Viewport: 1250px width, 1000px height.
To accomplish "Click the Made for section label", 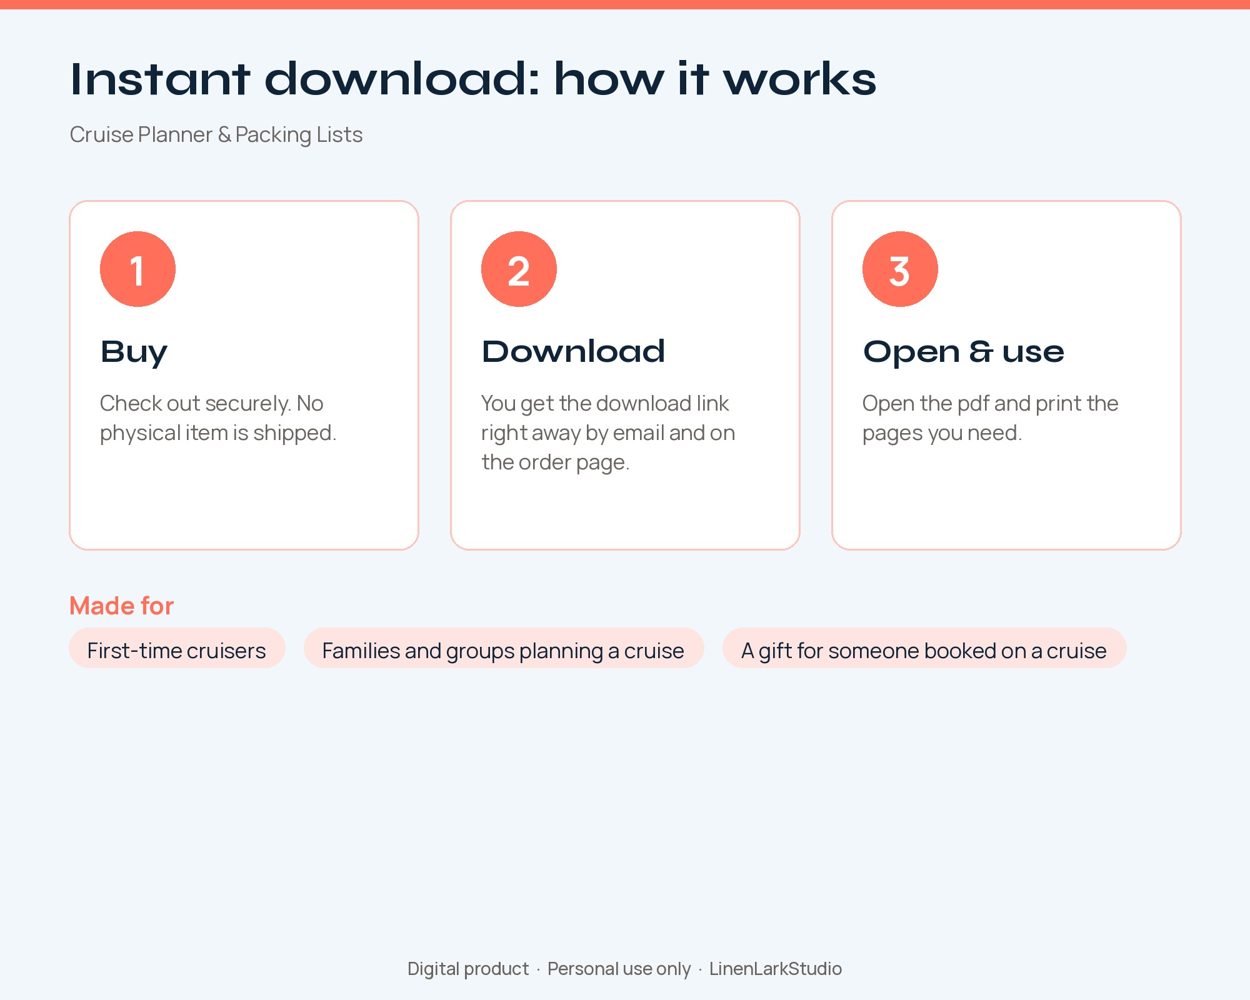I will [122, 606].
